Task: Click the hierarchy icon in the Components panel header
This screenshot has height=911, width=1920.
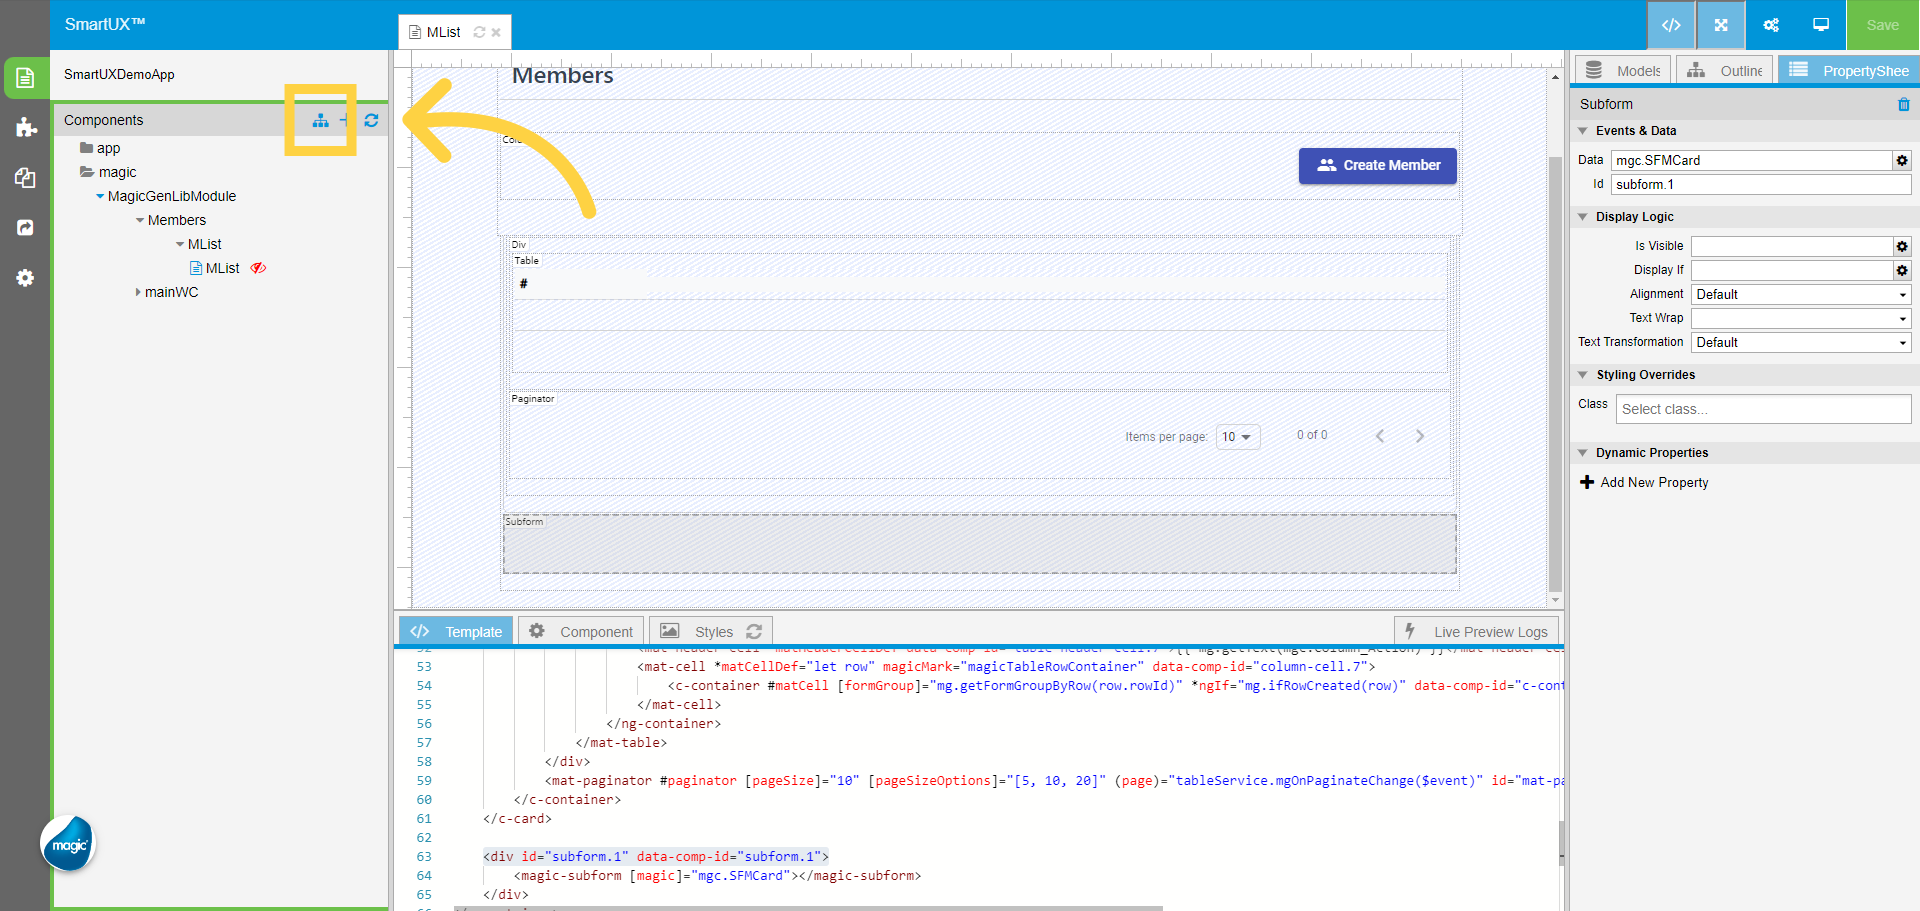Action: [x=321, y=120]
